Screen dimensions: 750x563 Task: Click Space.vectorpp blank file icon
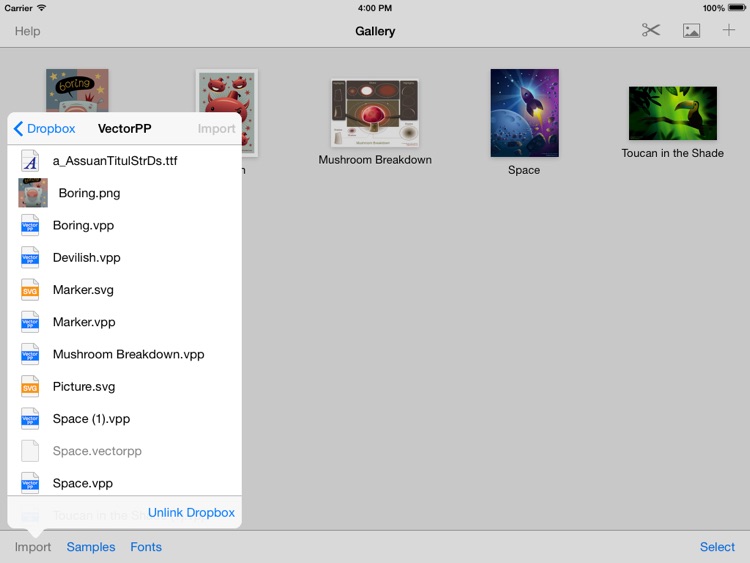click(x=30, y=451)
